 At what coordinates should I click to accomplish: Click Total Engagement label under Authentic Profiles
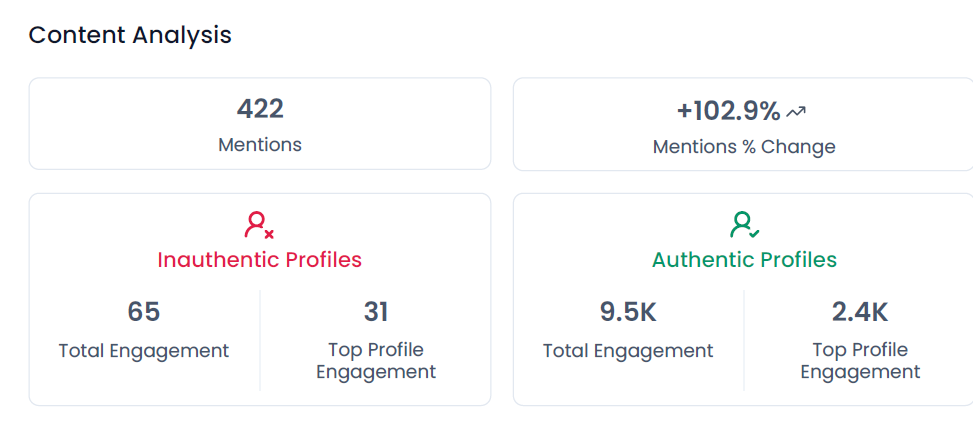[x=628, y=351]
